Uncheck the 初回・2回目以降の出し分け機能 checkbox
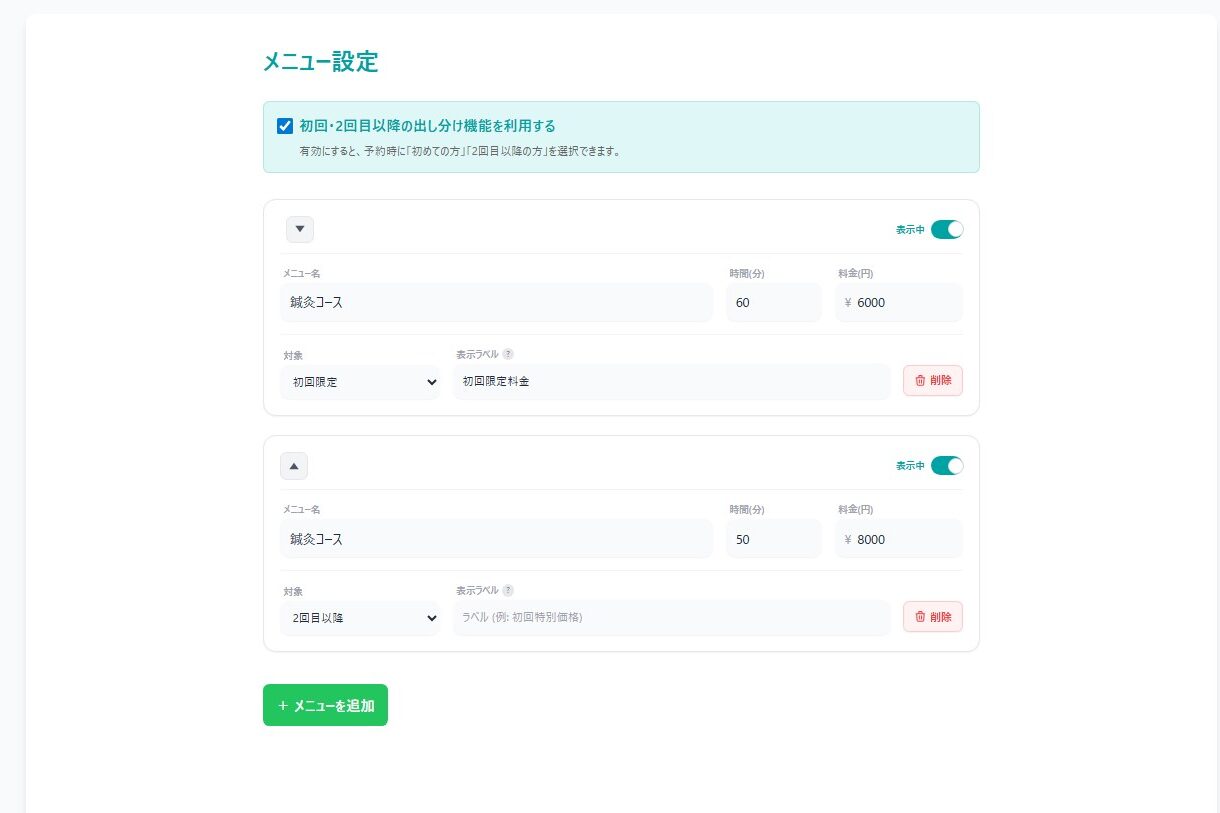The width and height of the screenshot is (1220, 813). (285, 126)
